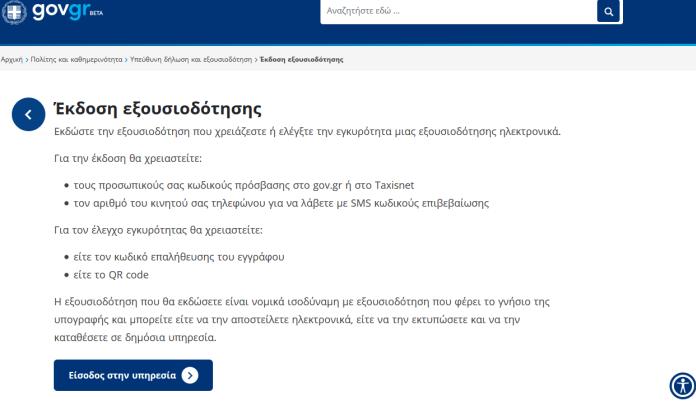
Task: Select the κωδικό επαλήθευσης του εγγράφου bullet
Action: (187, 257)
